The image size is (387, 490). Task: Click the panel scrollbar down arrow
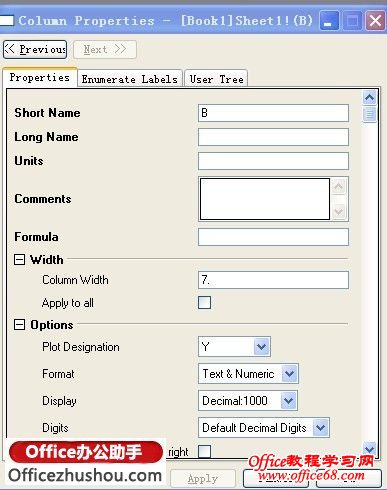pos(369,449)
